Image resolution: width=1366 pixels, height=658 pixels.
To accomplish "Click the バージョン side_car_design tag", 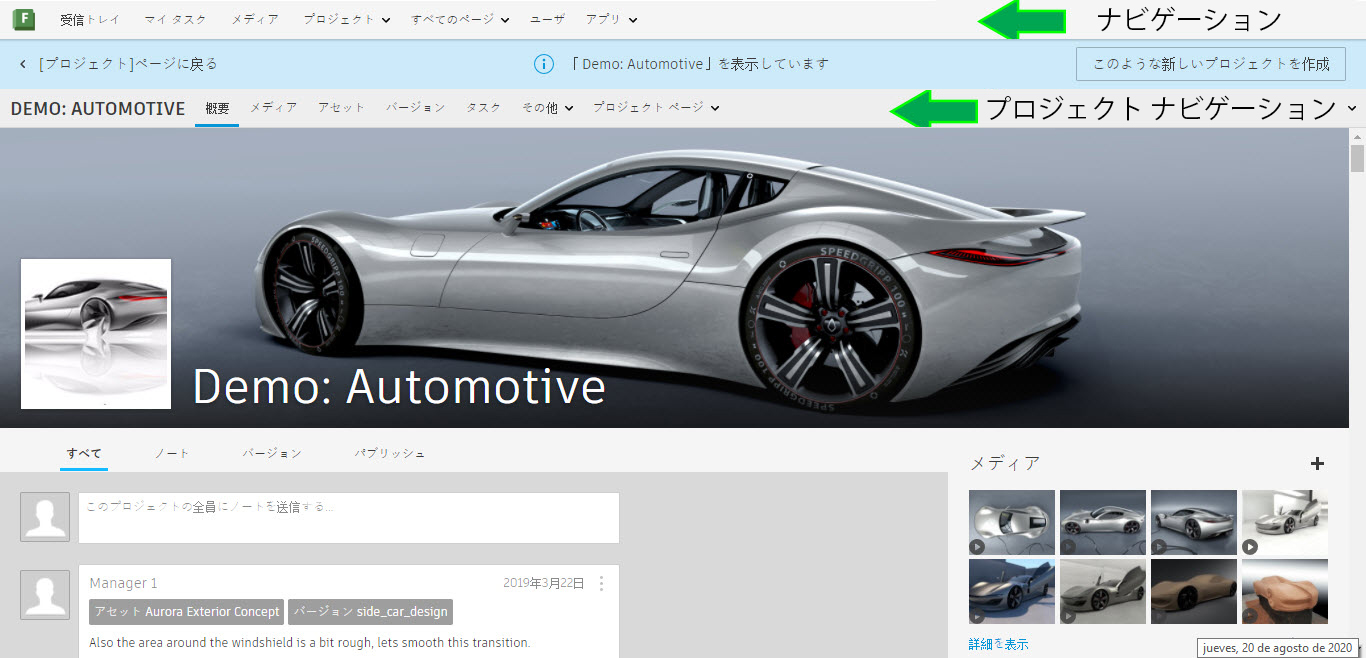I will click(x=370, y=612).
